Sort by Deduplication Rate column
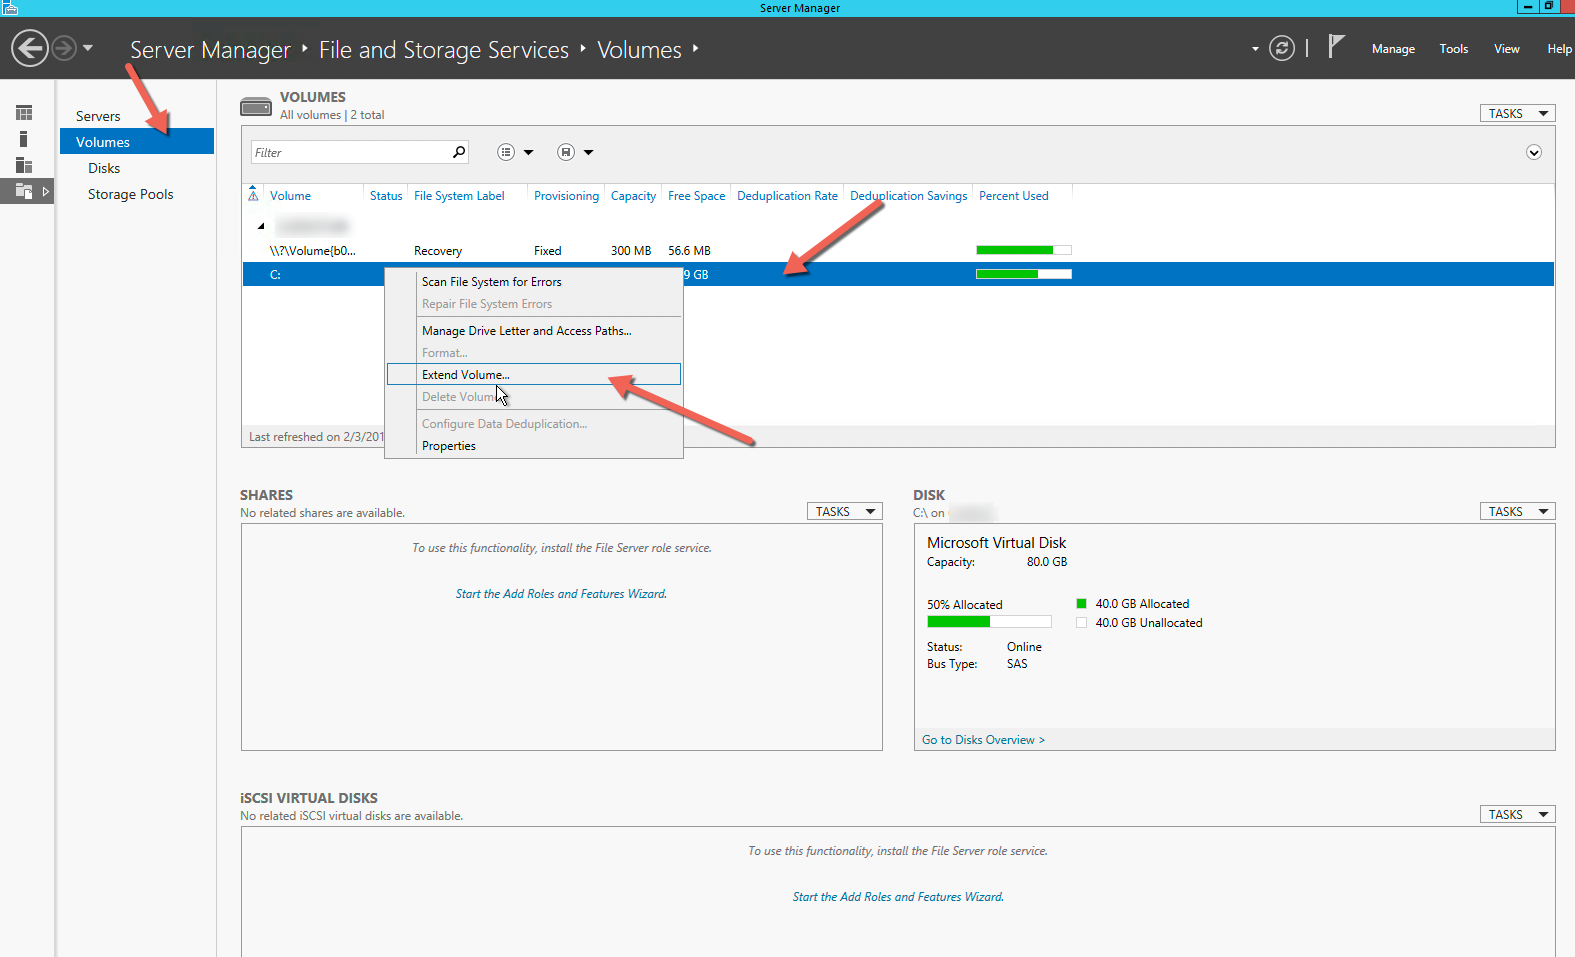The width and height of the screenshot is (1575, 957). tap(787, 196)
